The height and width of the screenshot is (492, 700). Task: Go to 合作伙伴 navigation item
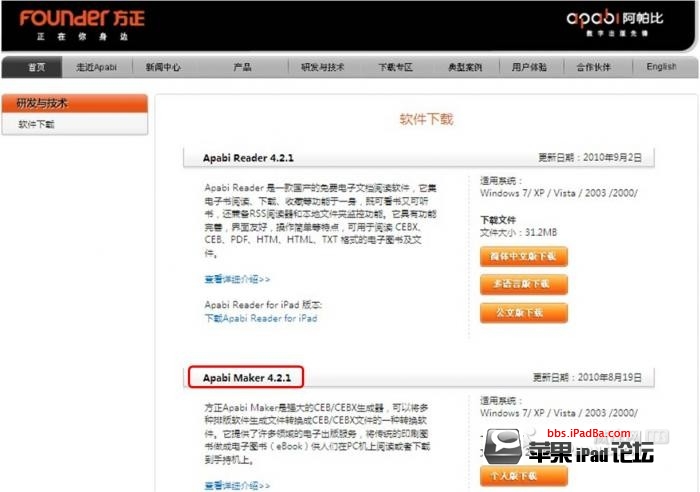click(x=593, y=67)
